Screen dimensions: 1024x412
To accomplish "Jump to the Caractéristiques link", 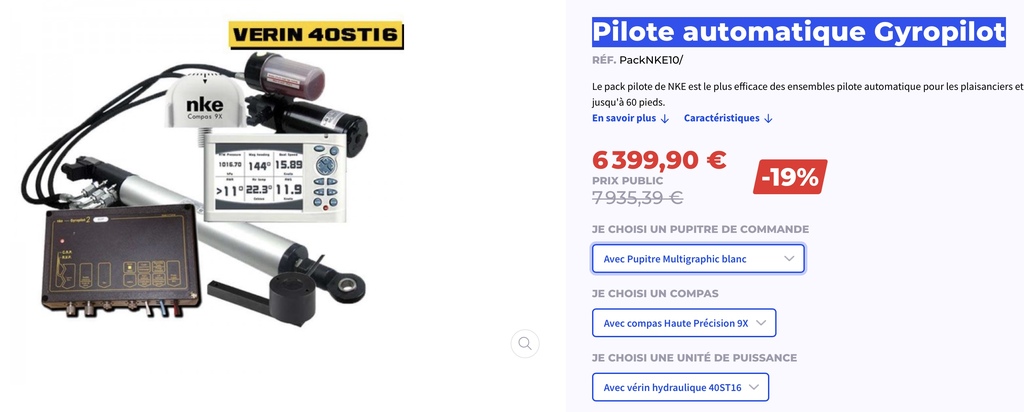I will 722,118.
